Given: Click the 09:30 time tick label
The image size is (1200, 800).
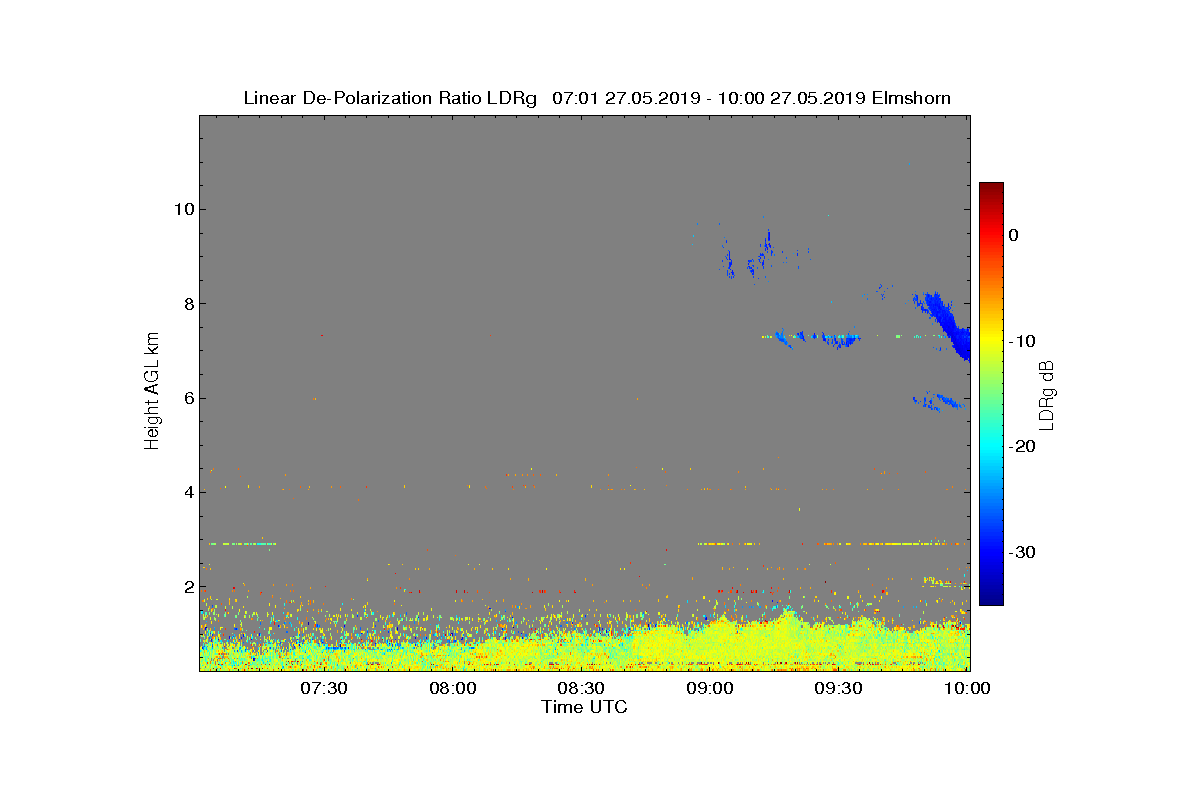Looking at the screenshot, I should click(840, 688).
